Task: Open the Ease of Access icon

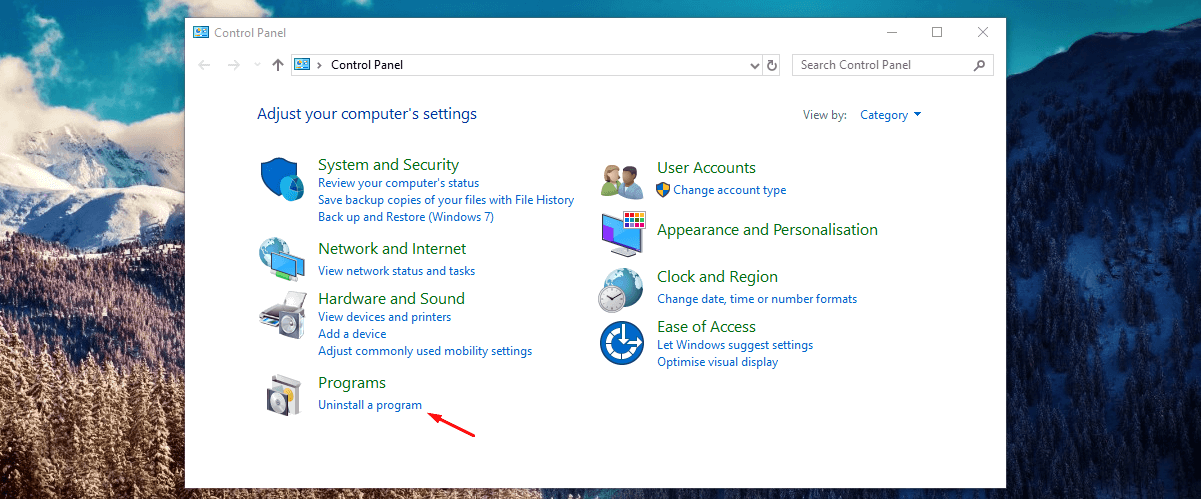Action: point(621,343)
